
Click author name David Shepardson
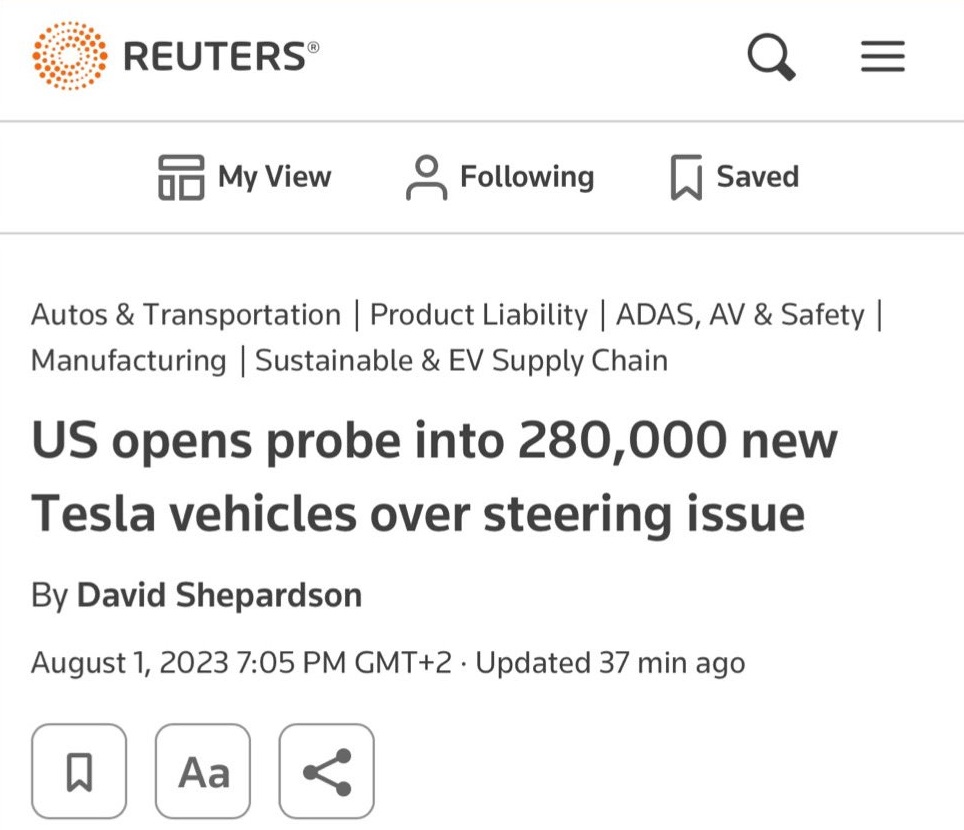click(219, 594)
